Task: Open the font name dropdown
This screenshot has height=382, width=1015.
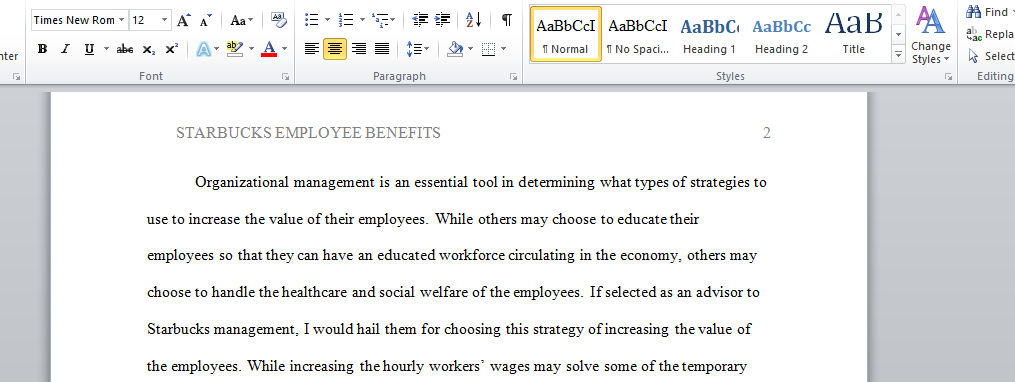Action: click(122, 20)
